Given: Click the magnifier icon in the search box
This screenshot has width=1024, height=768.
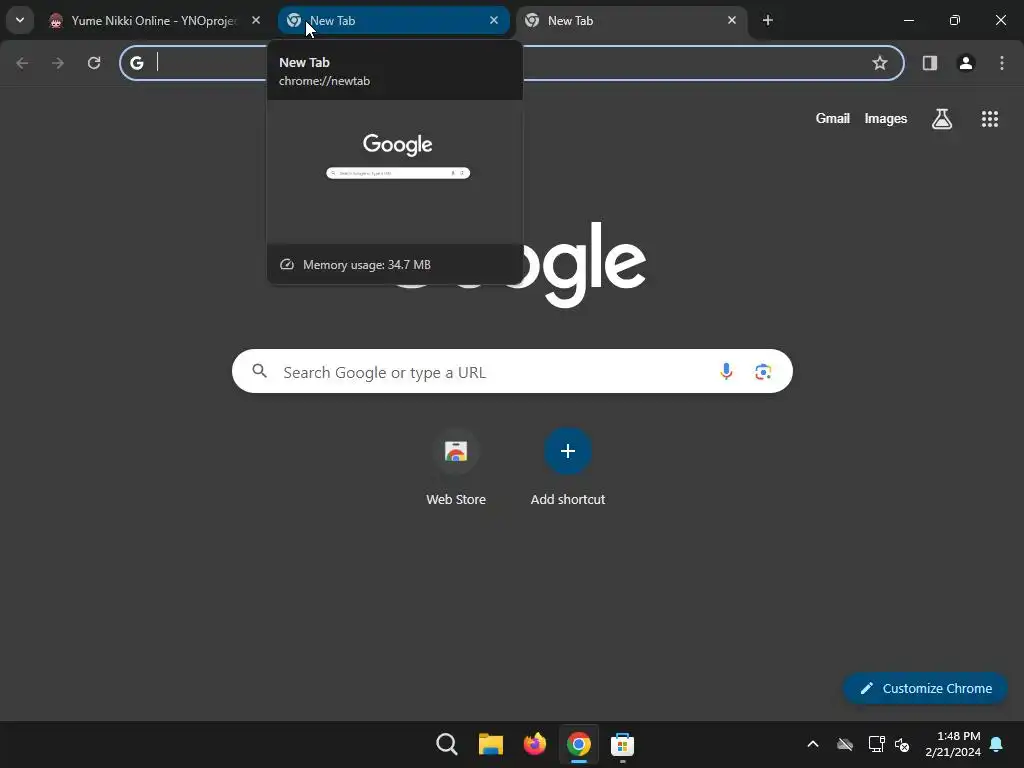Looking at the screenshot, I should 259,371.
